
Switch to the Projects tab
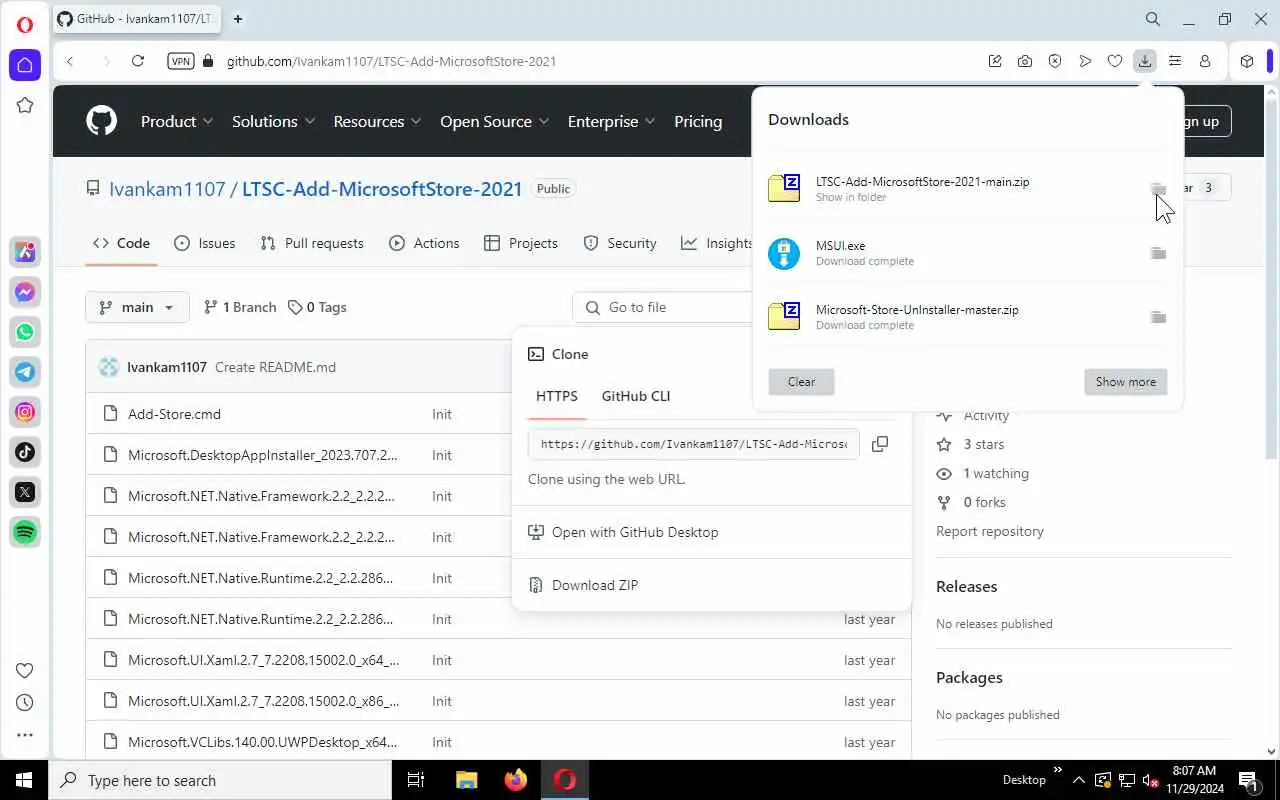[x=521, y=243]
